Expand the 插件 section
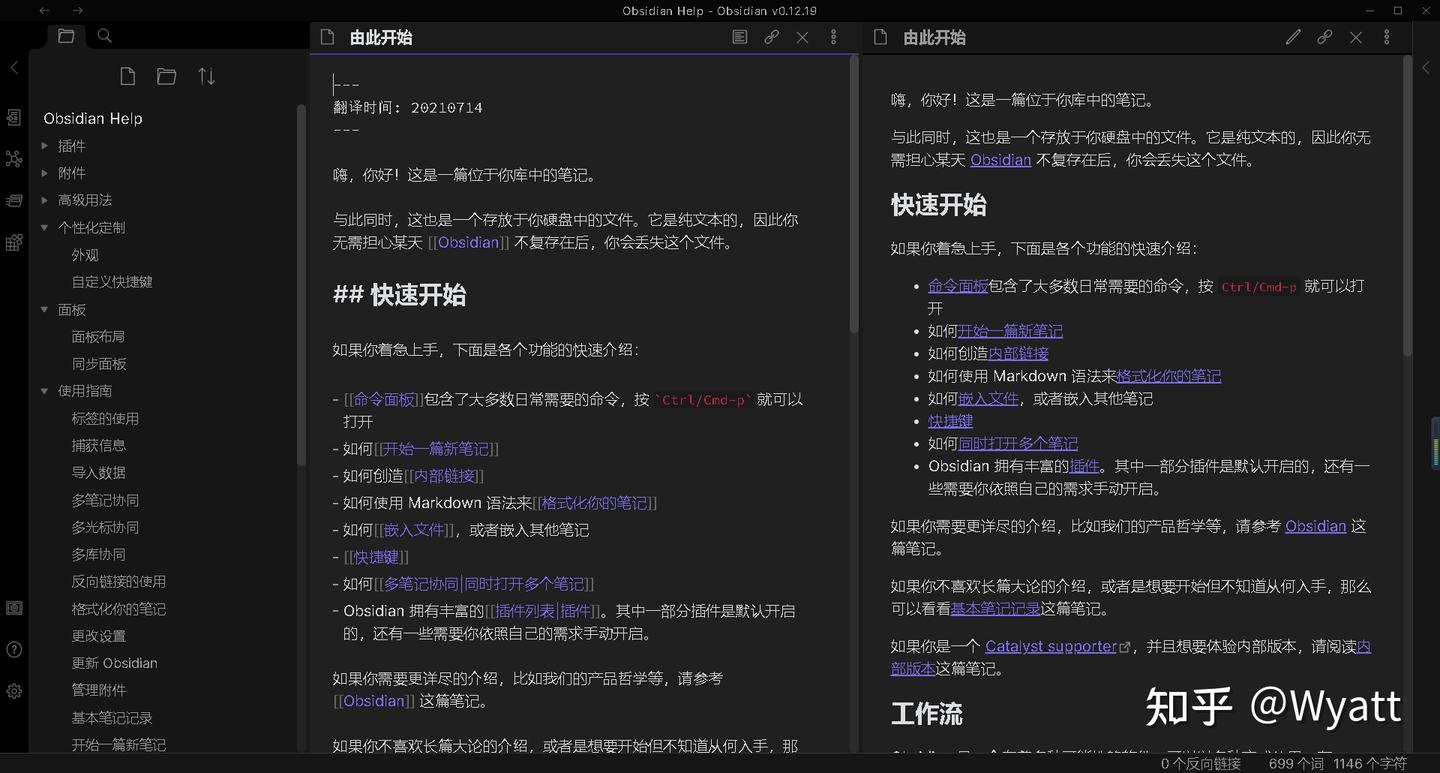The image size is (1440, 773). point(44,145)
